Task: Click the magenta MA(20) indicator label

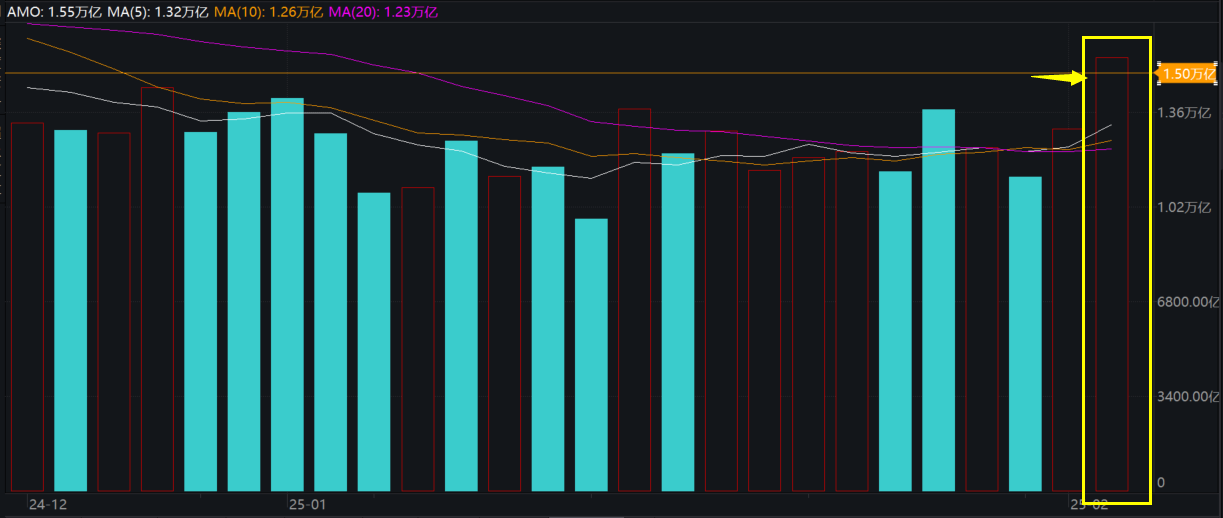Action: coord(382,12)
